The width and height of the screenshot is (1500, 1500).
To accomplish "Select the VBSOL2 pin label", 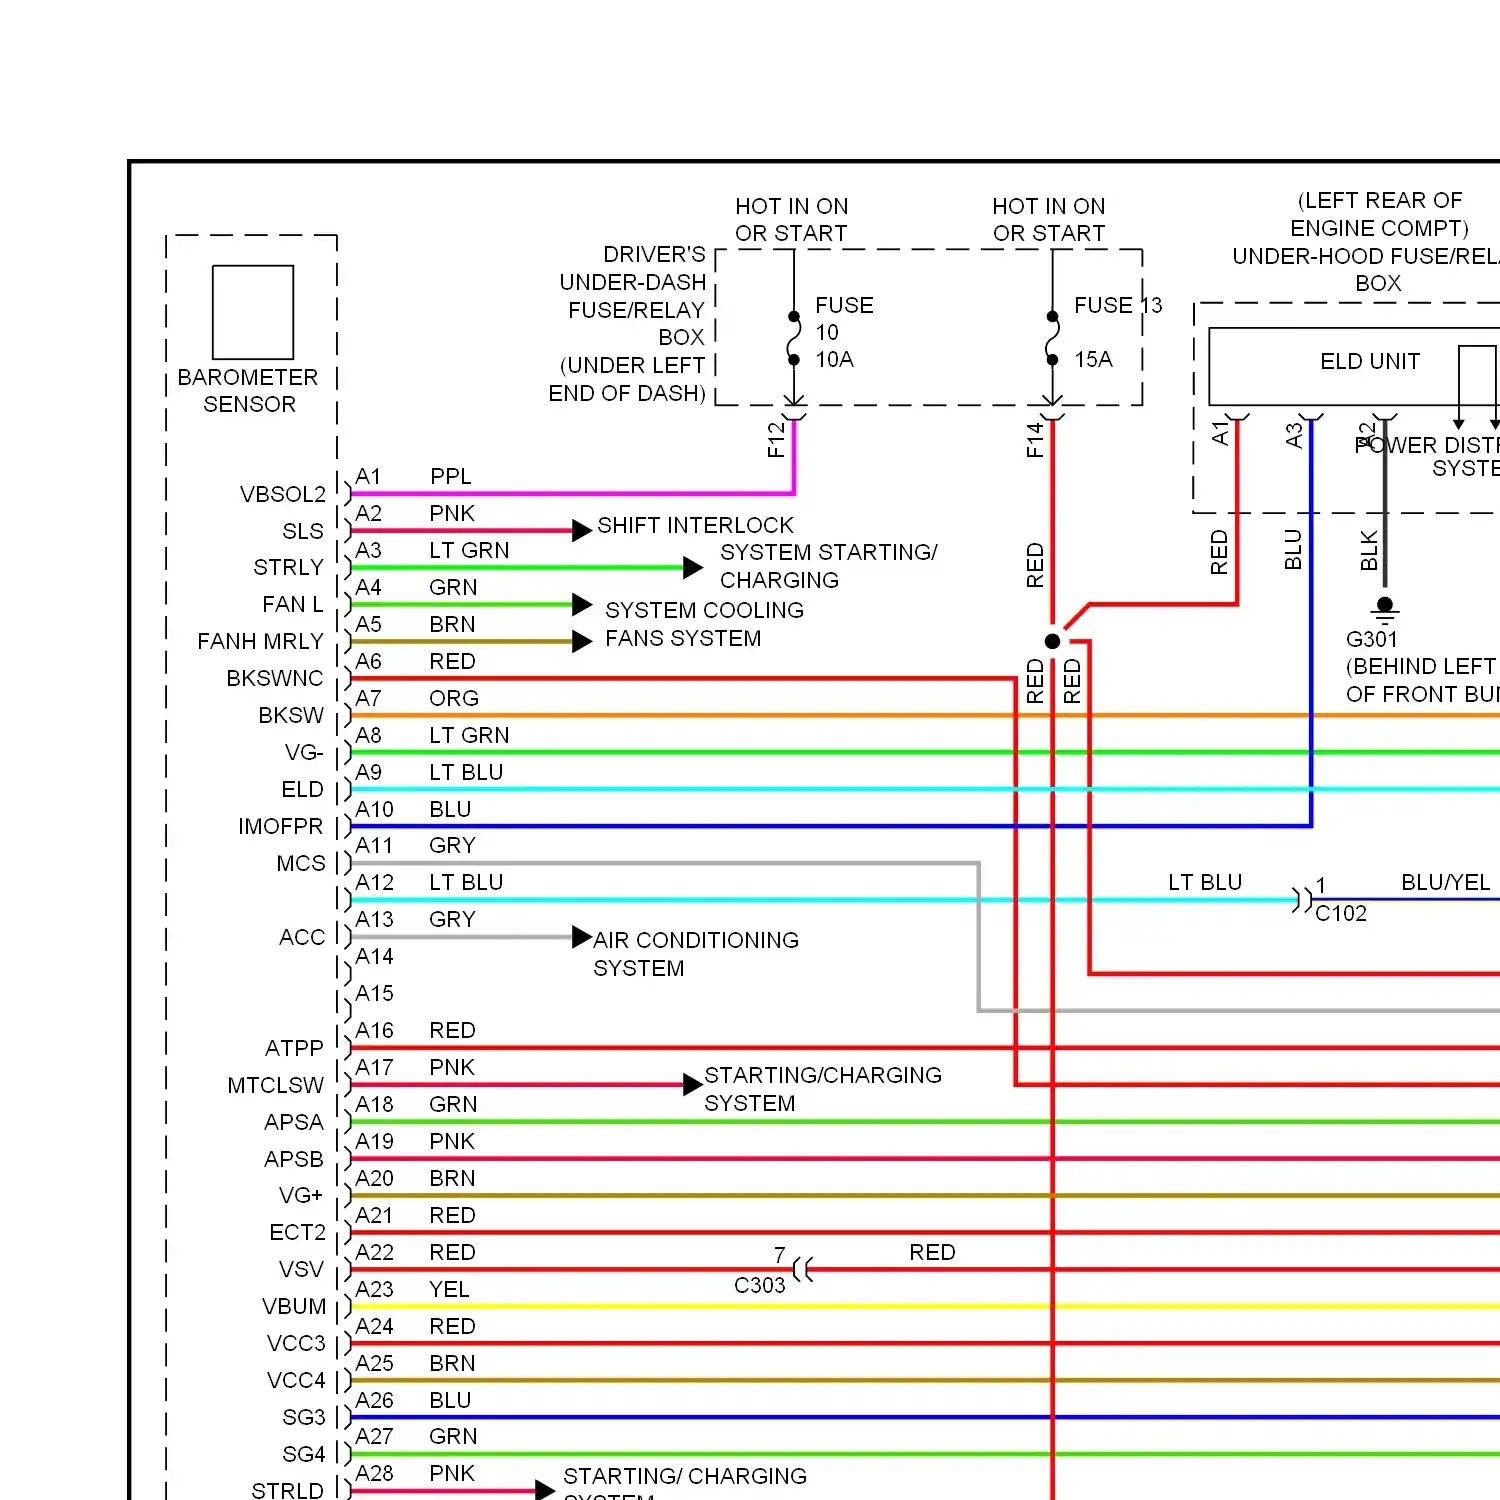I will pos(283,494).
